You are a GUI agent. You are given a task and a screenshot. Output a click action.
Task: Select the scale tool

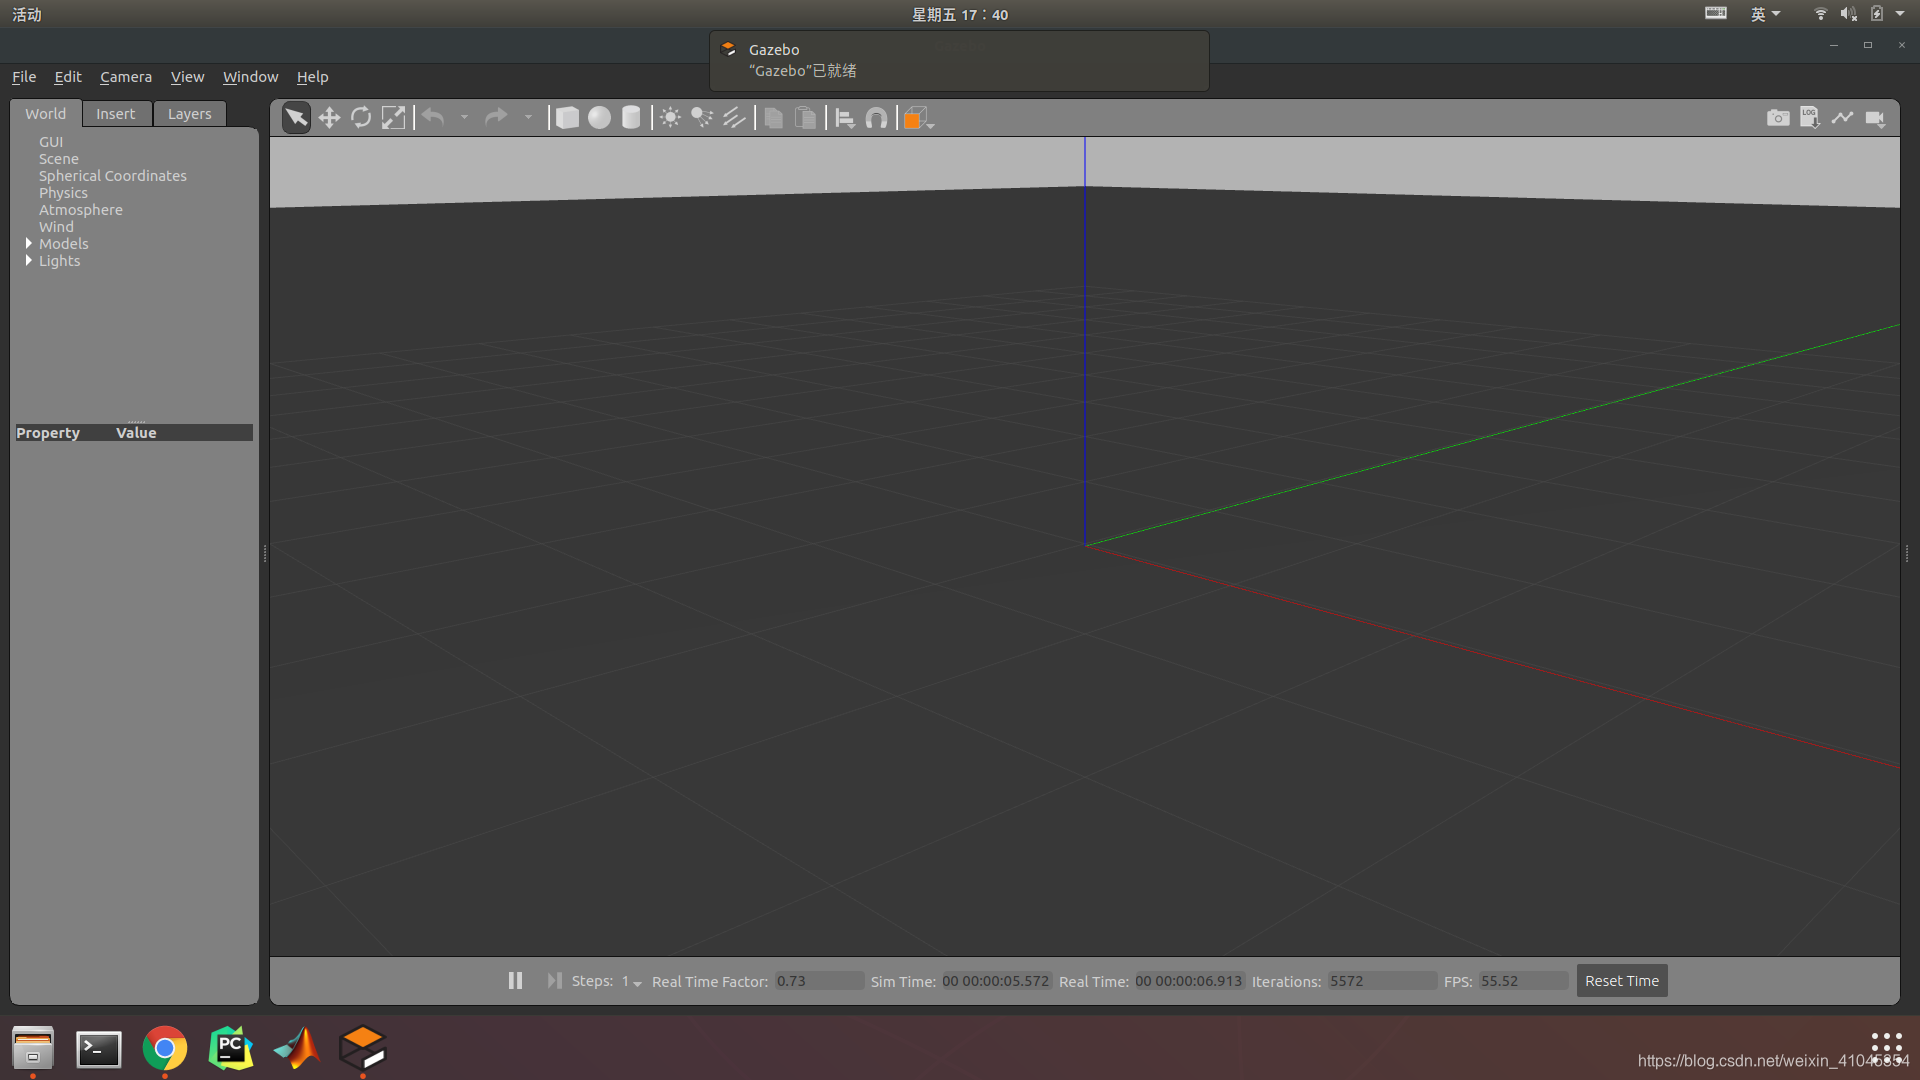pos(393,119)
